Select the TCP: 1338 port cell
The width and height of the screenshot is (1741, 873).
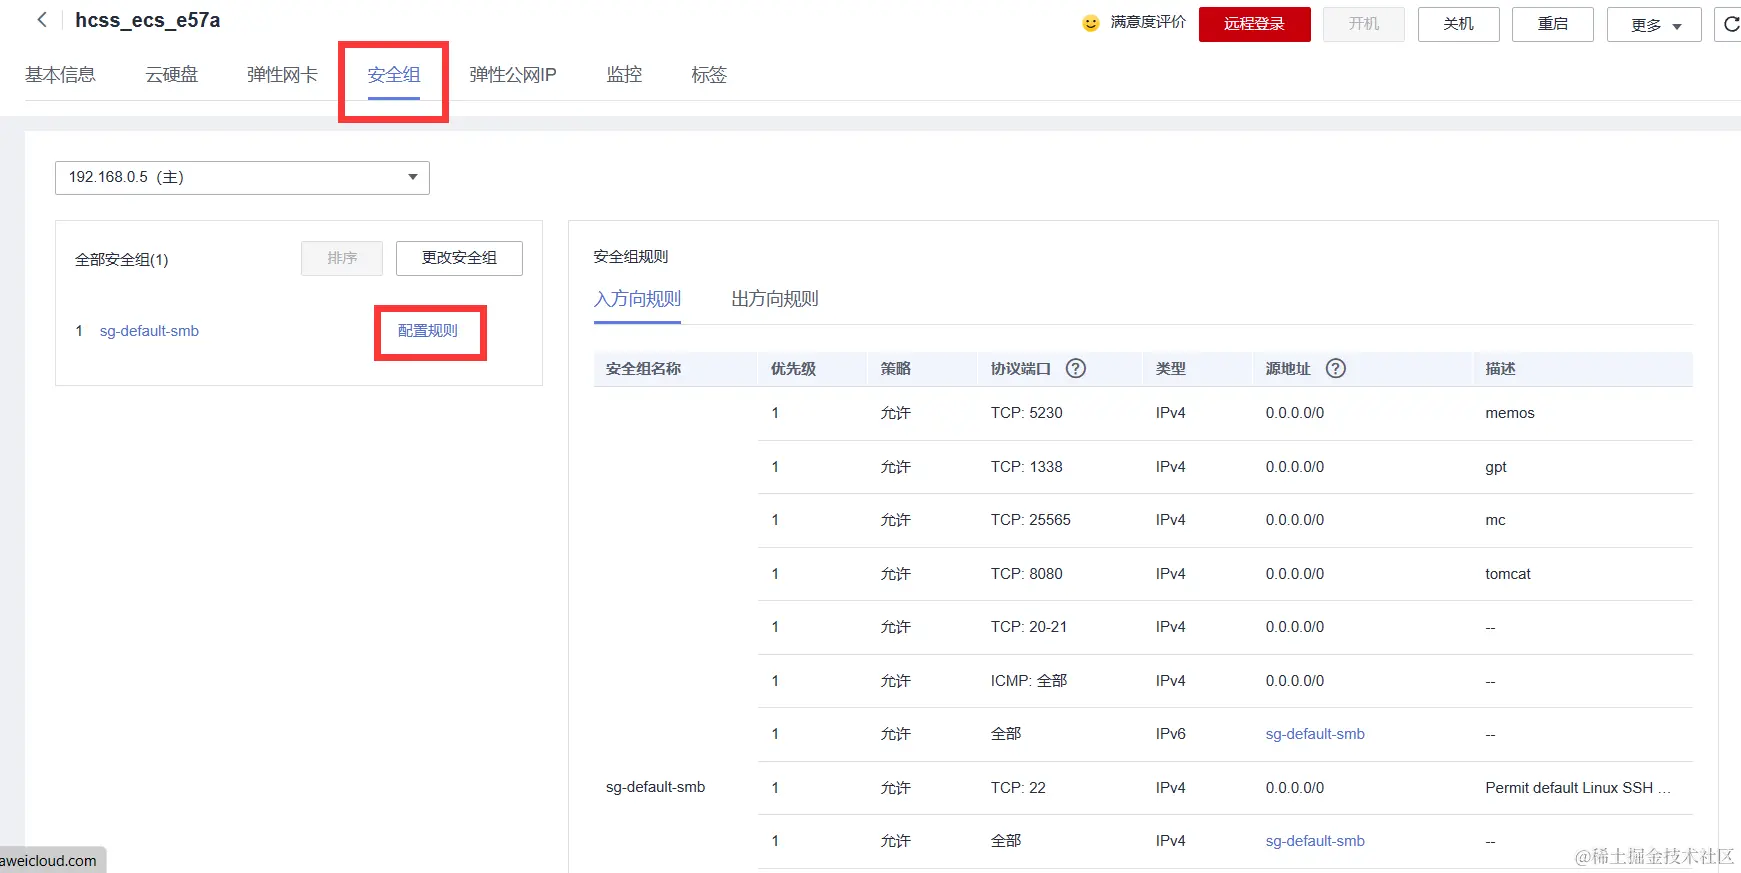(1027, 467)
